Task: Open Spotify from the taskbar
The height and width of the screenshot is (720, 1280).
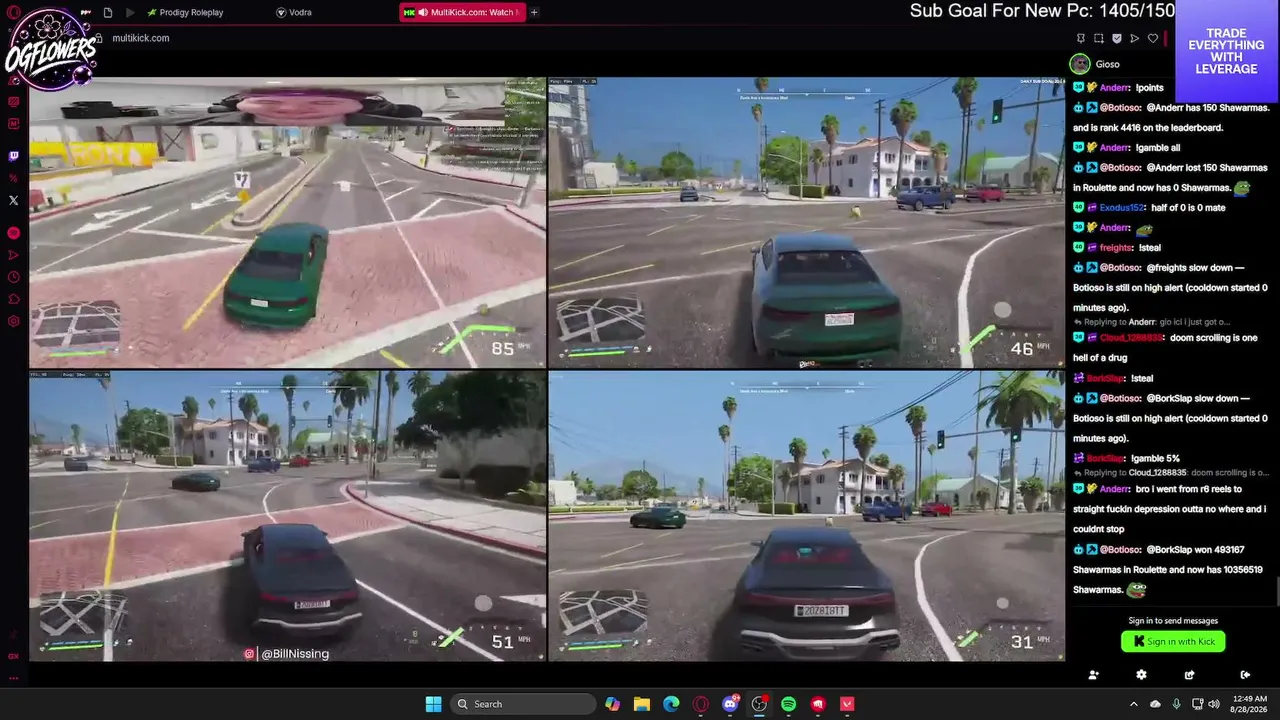Action: point(789,704)
